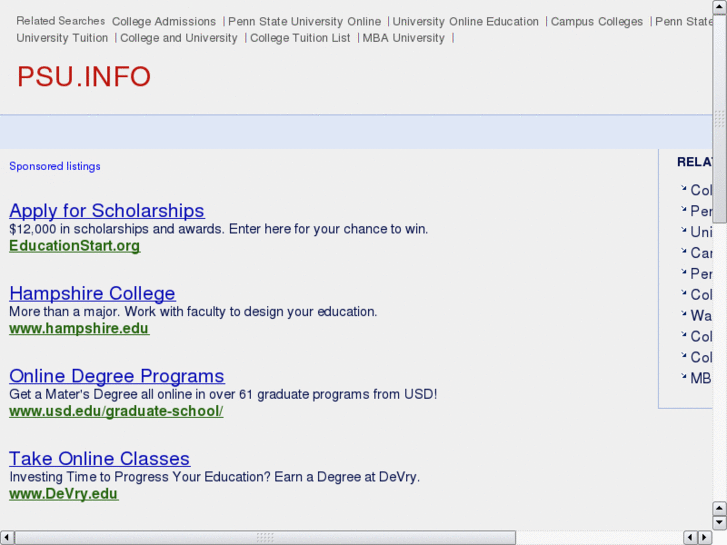
Task: Open the College Tuition List link
Action: pyautogui.click(x=300, y=38)
